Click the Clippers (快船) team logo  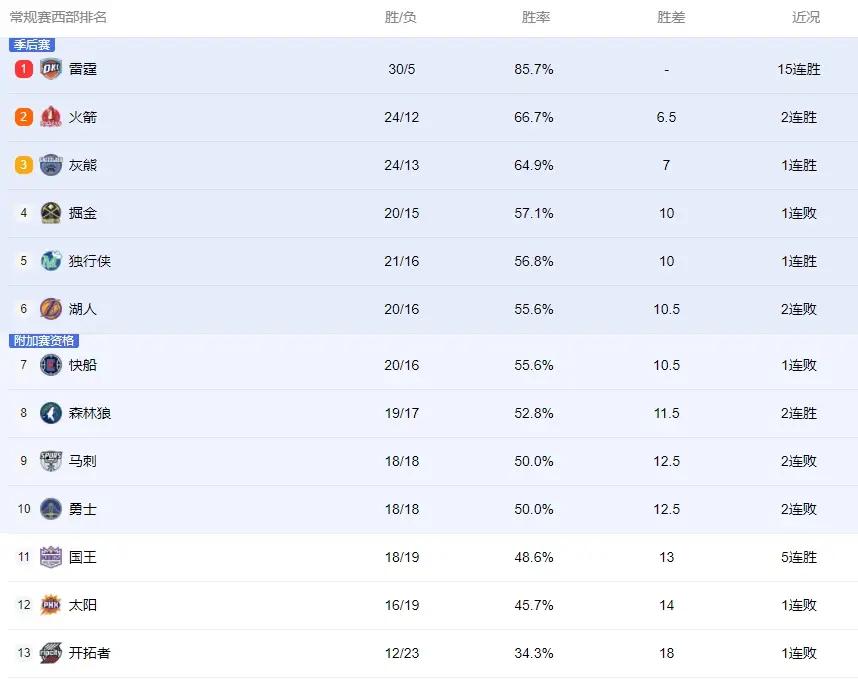(50, 365)
